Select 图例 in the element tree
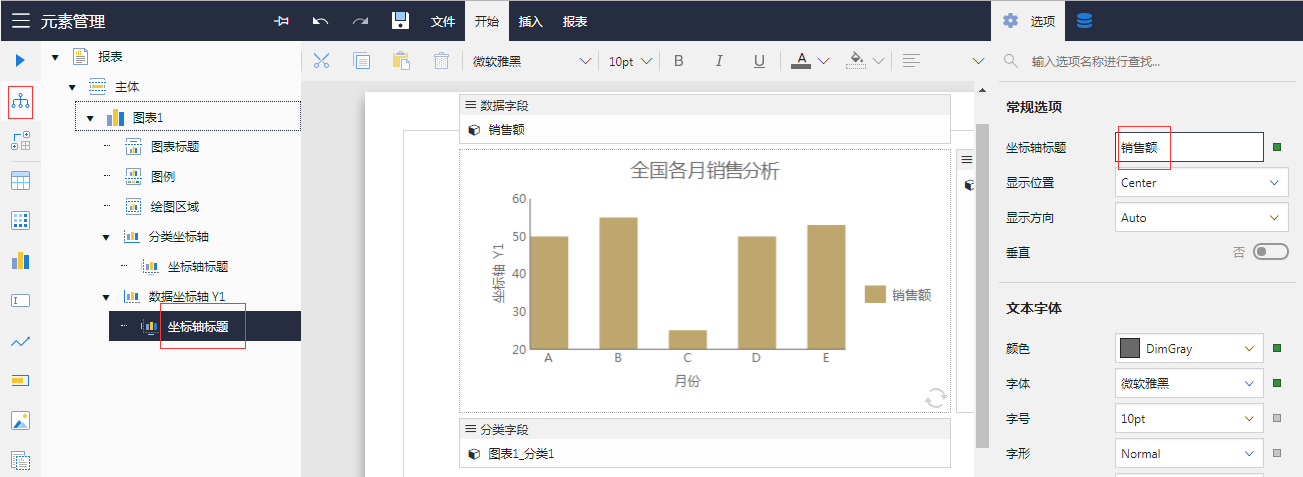Screen dimensions: 1303x477 point(162,177)
